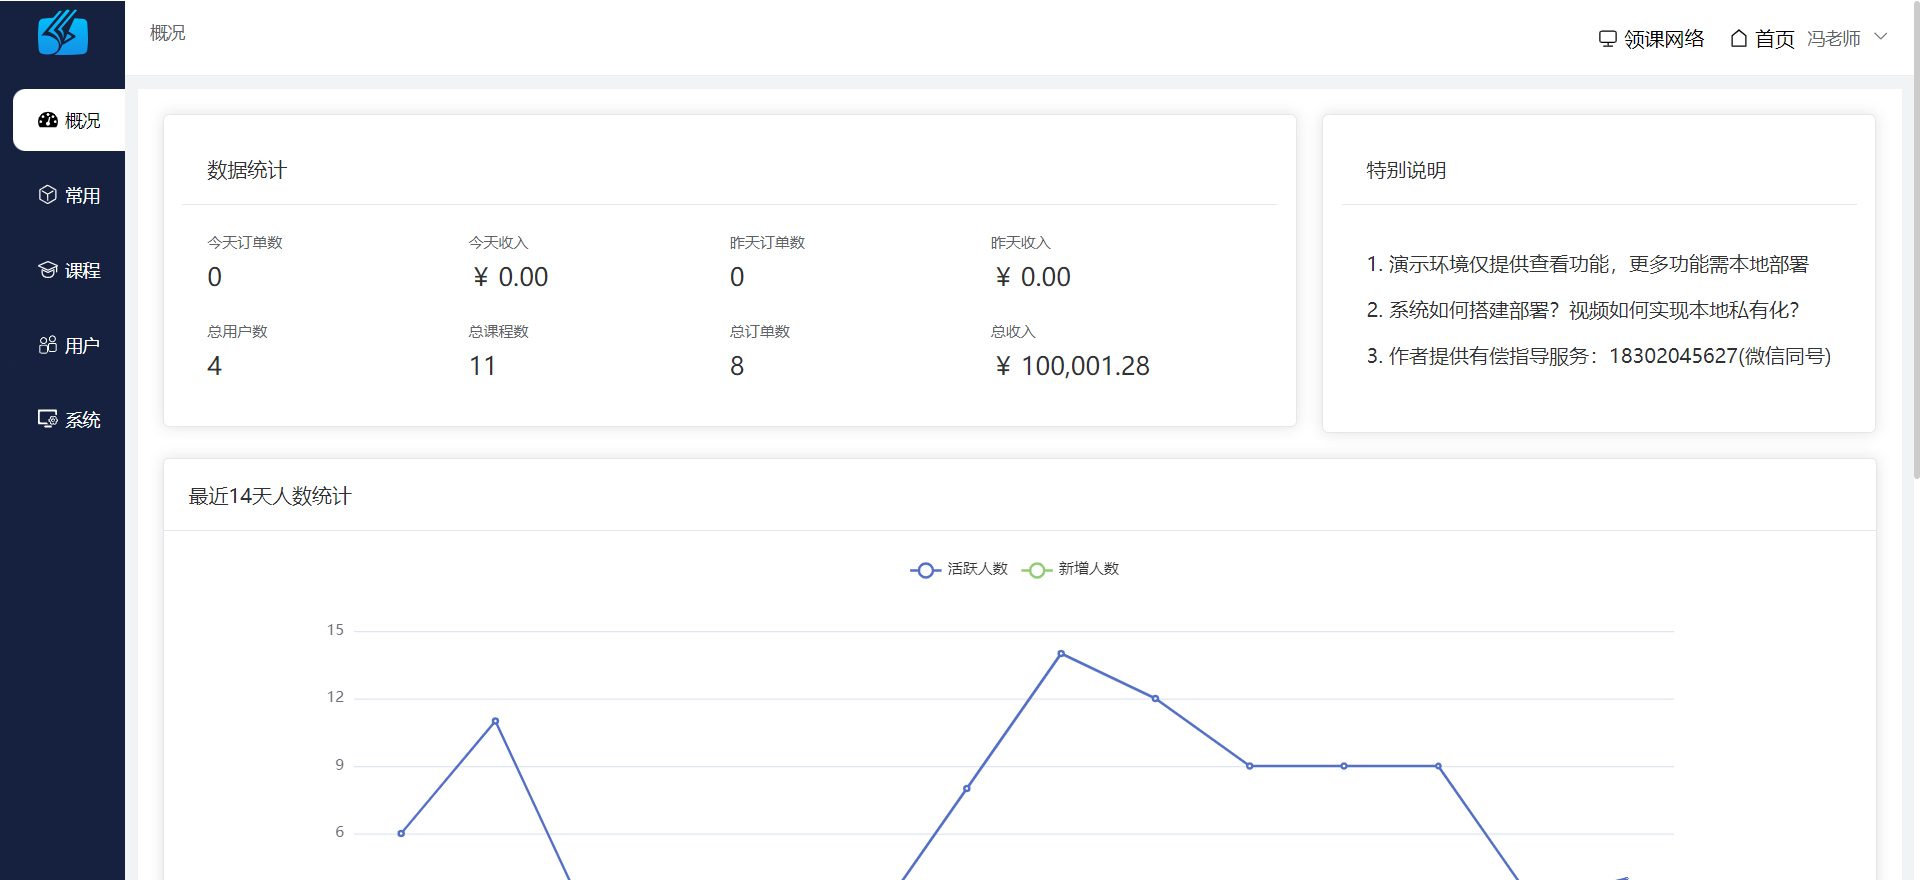1920x880 pixels.
Task: Click the 总用户数 value 4
Action: [214, 366]
